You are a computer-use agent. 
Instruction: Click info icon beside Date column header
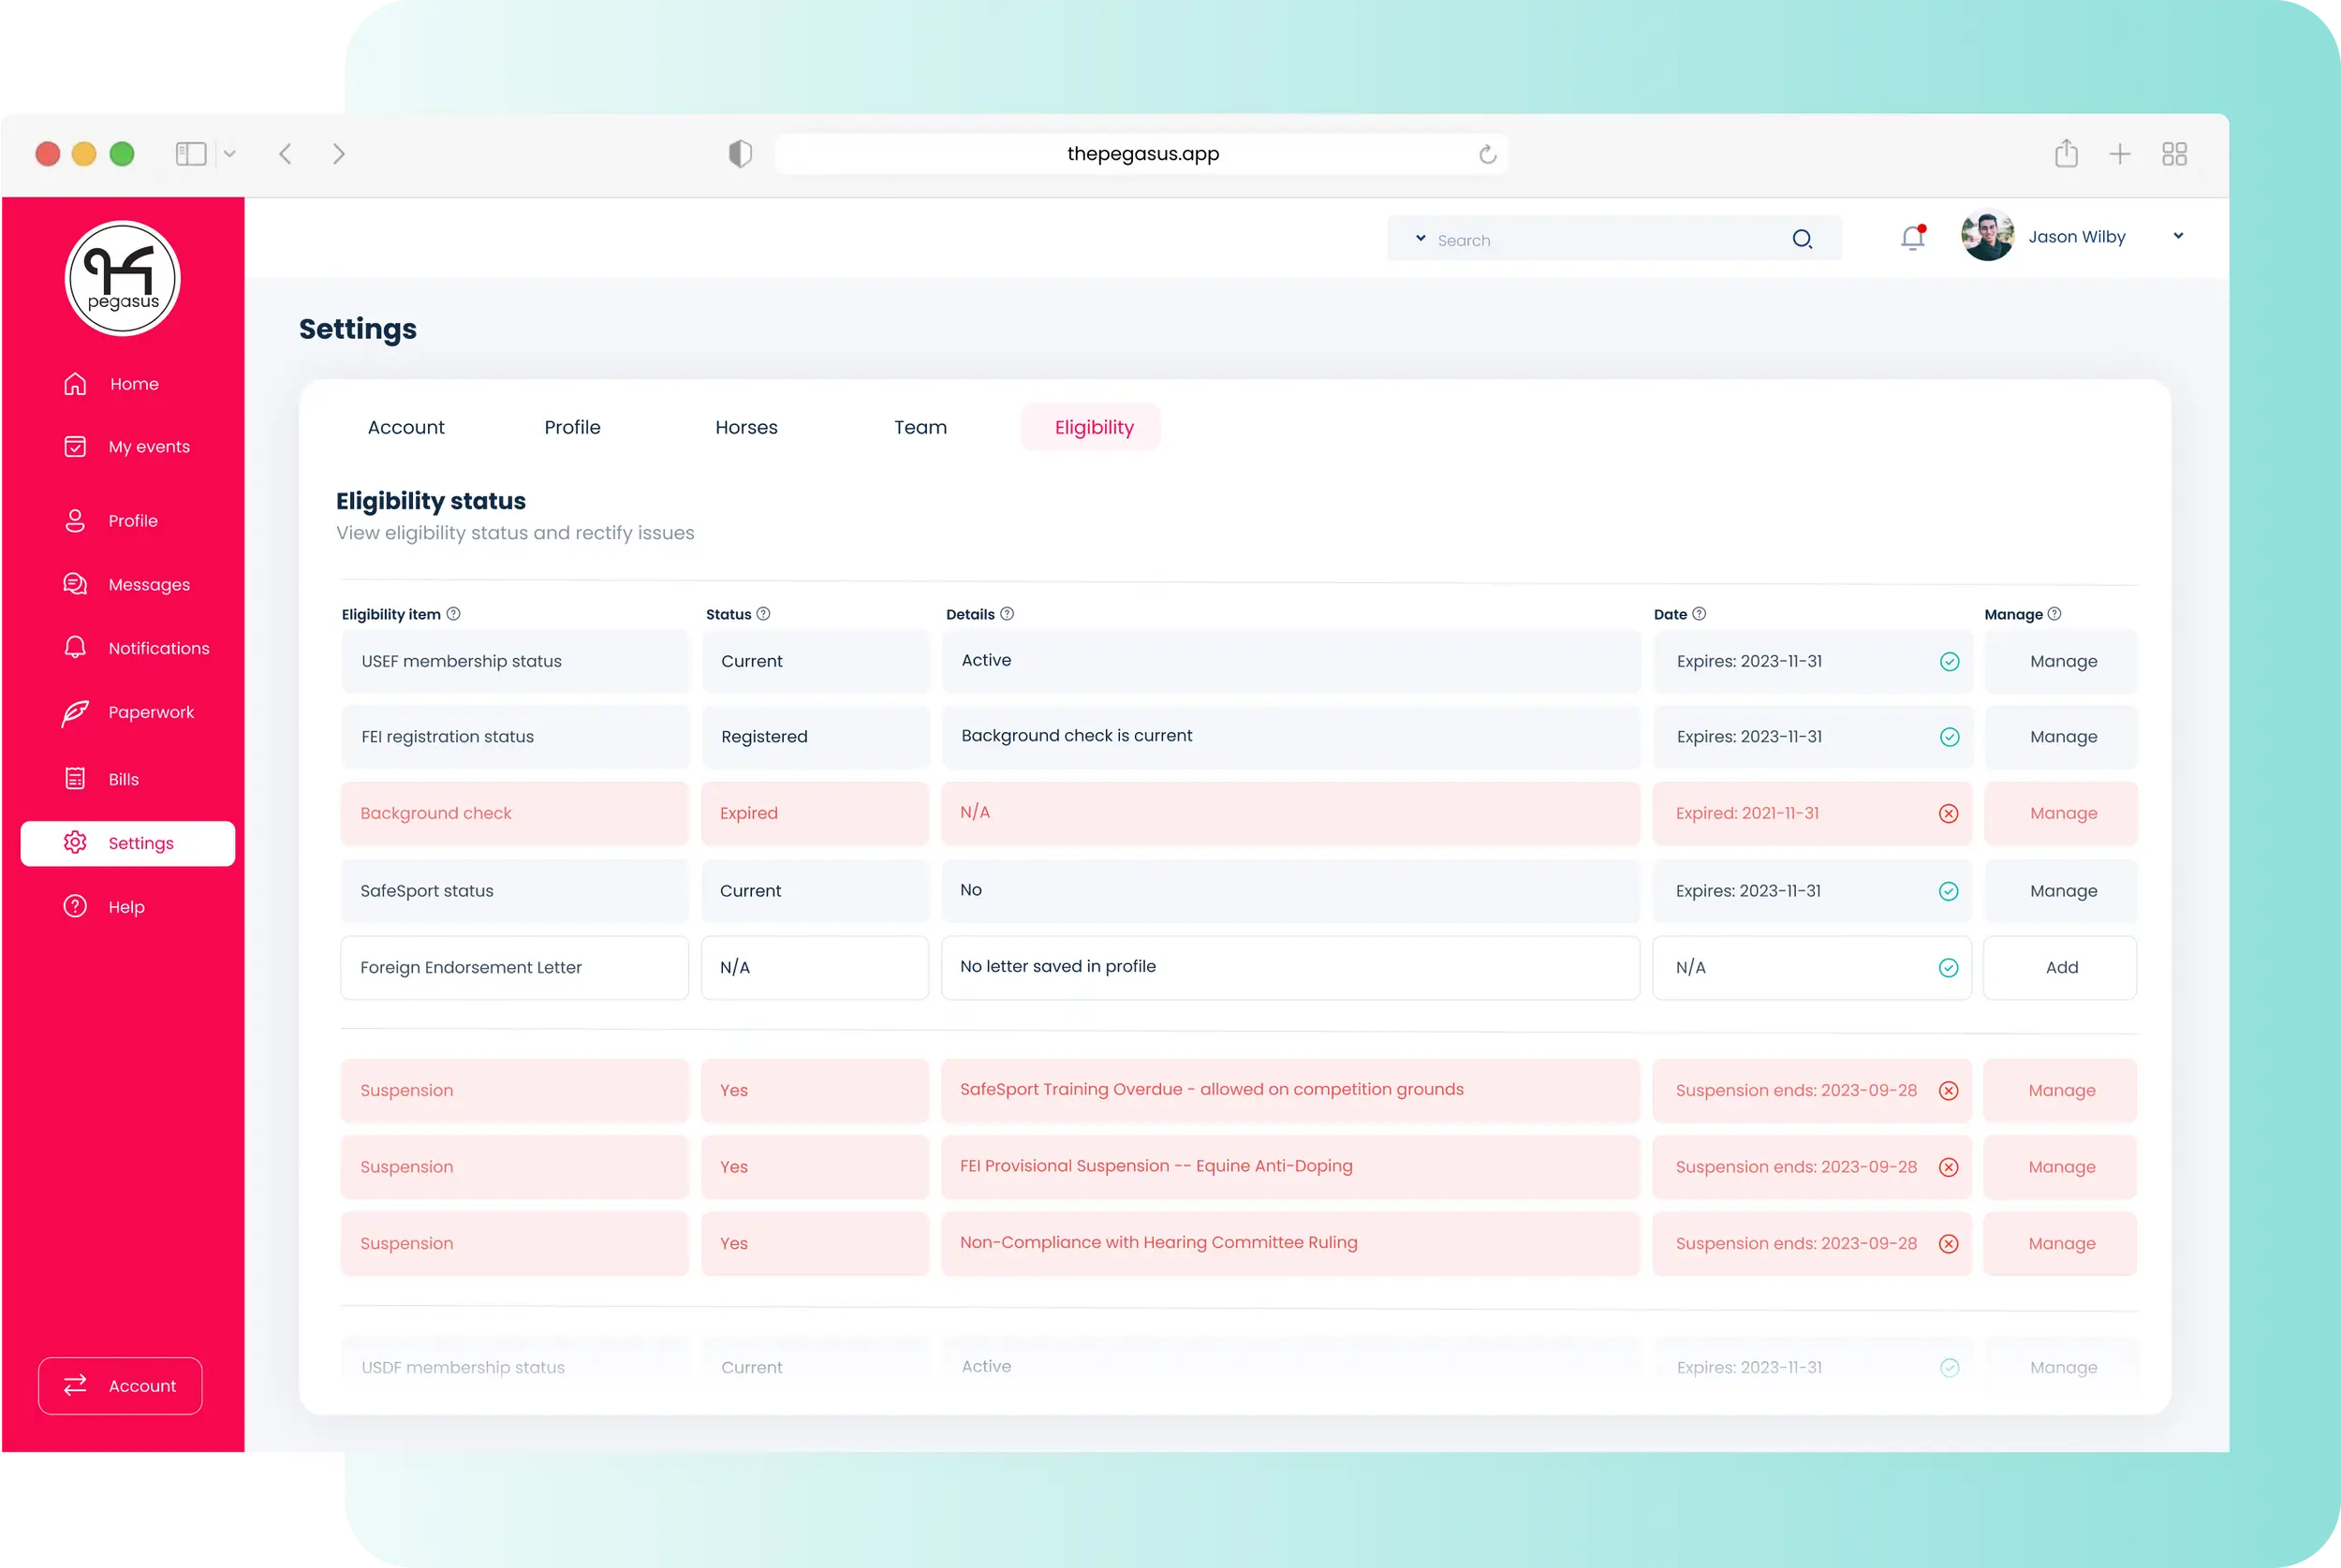click(1699, 614)
